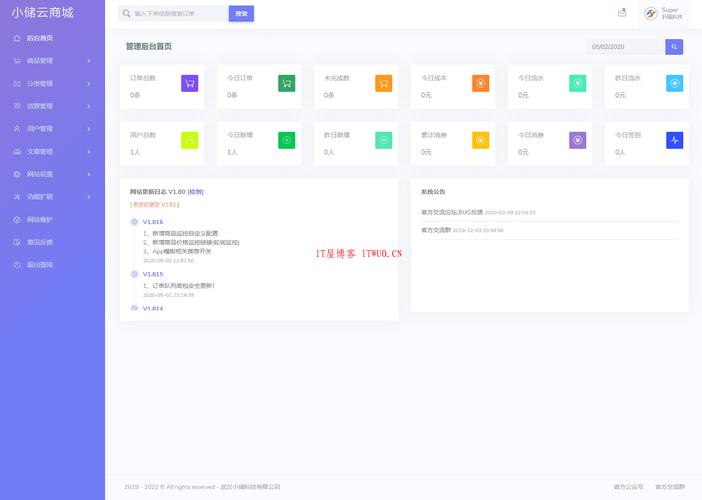Click the orange cart icon on 未完成数 card
702x500 pixels.
(383, 83)
